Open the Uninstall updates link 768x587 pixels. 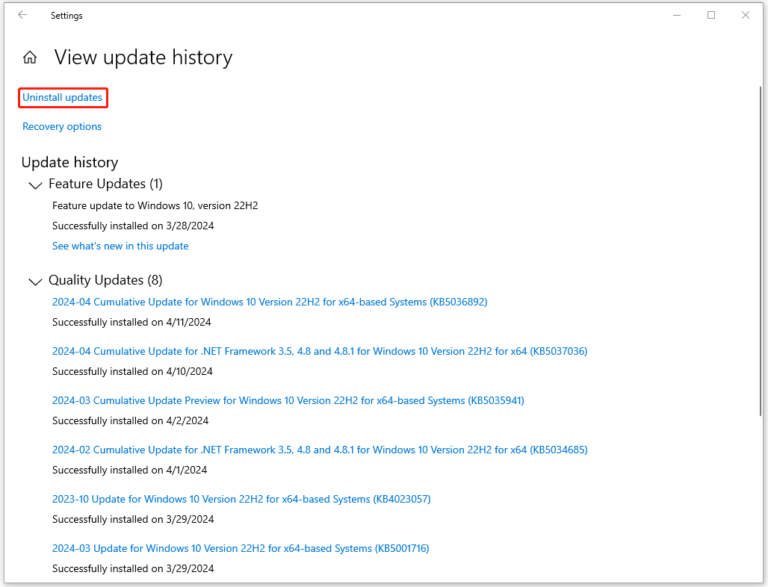(62, 97)
